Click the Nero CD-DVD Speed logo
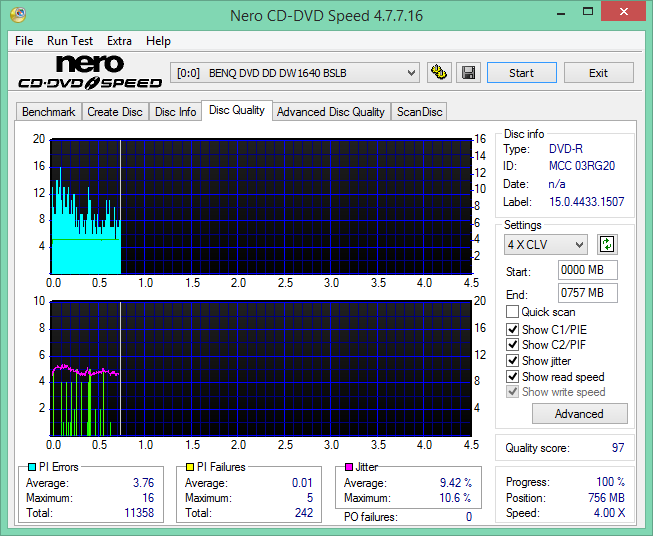Image resolution: width=653 pixels, height=536 pixels. [x=90, y=72]
